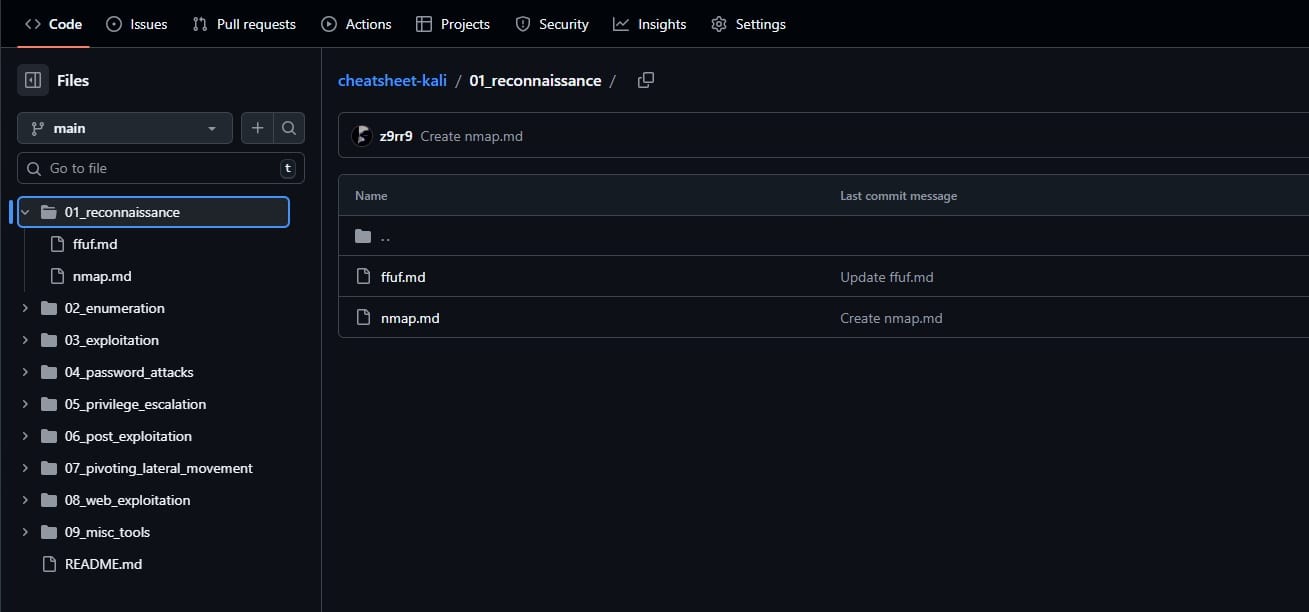The image size is (1309, 612).
Task: Open the Code tab
Action: pos(53,24)
